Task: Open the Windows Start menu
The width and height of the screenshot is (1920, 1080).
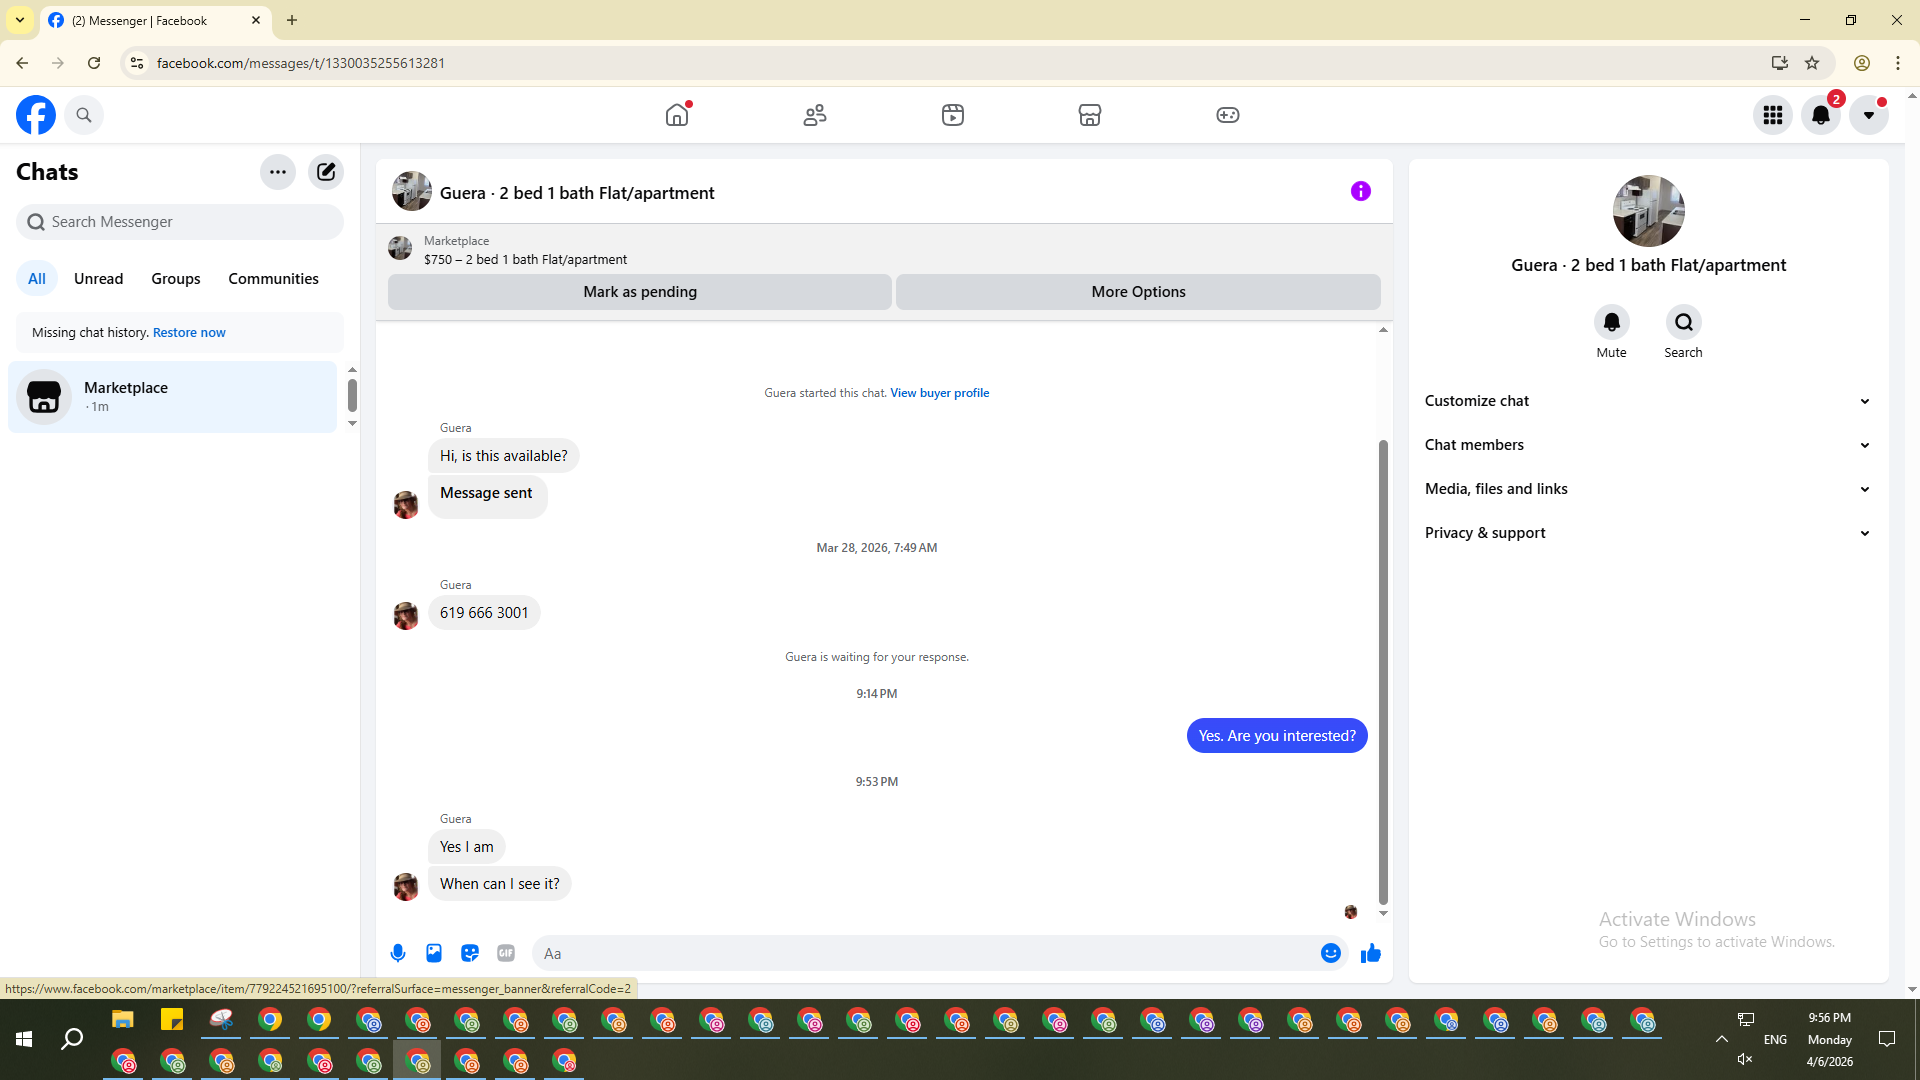Action: [x=24, y=1040]
